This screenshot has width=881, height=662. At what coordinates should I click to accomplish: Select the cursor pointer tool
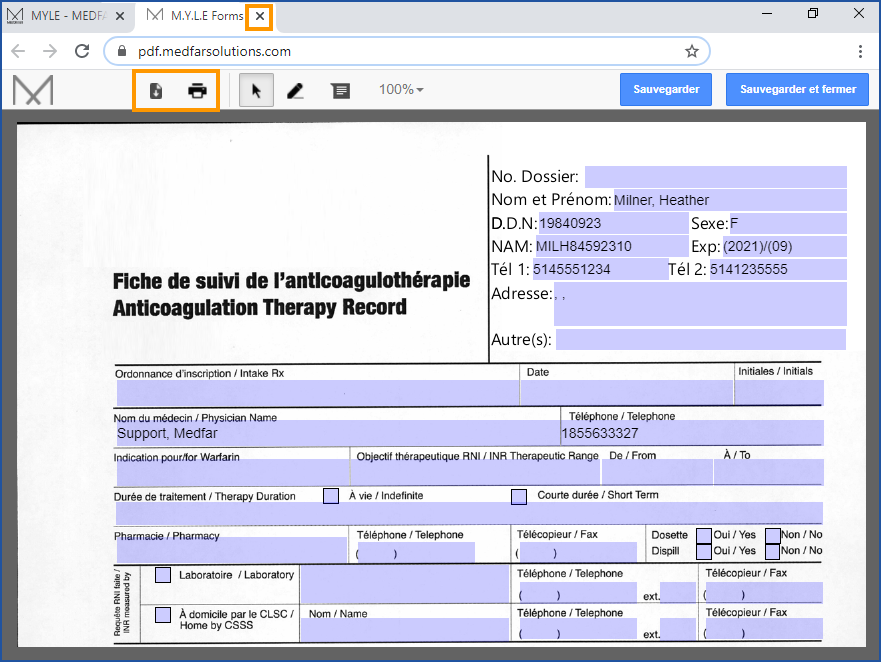pyautogui.click(x=256, y=91)
